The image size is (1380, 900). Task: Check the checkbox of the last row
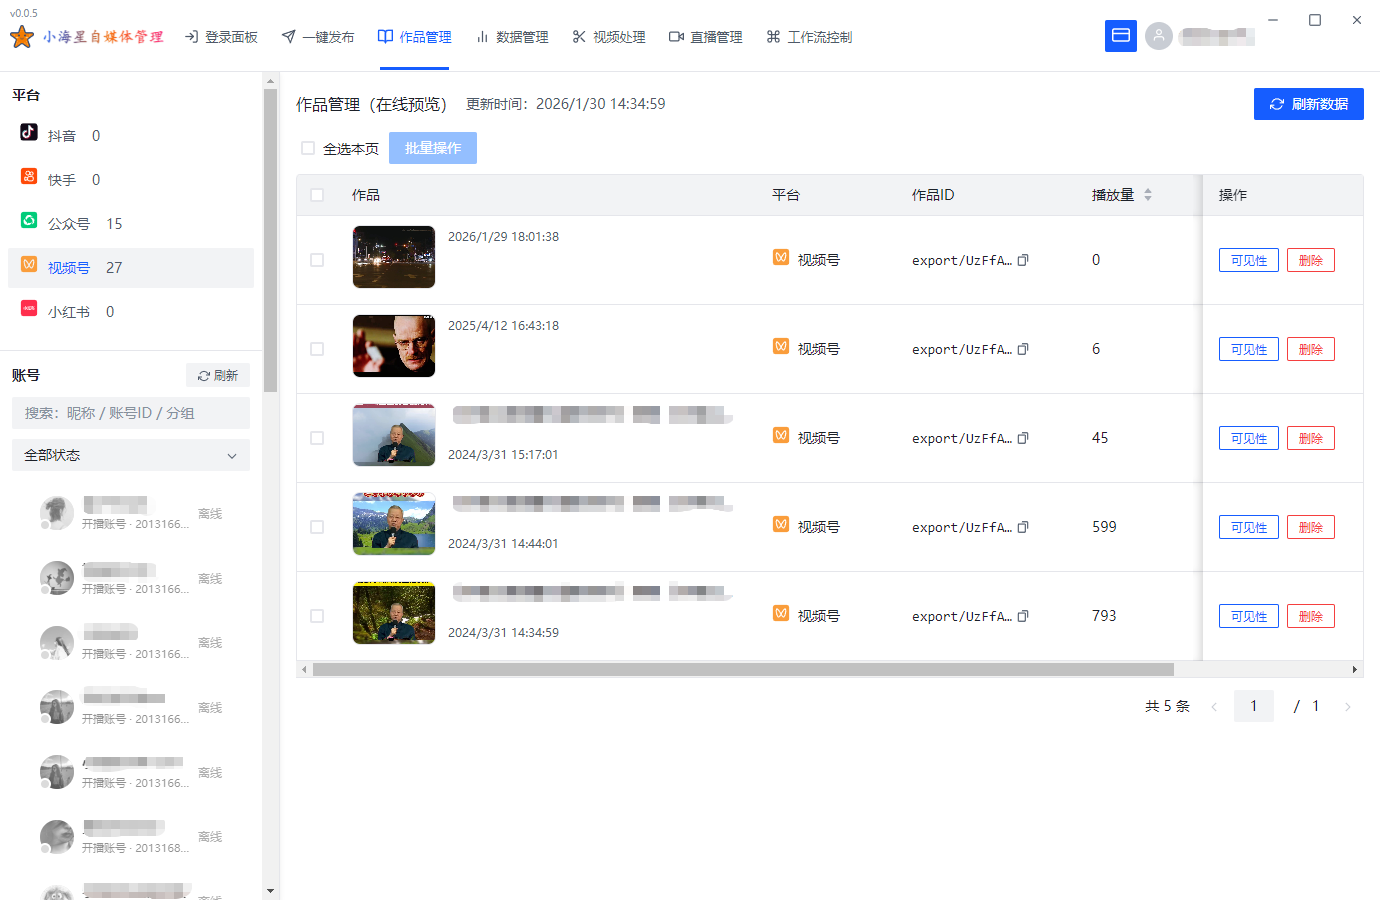(x=317, y=616)
